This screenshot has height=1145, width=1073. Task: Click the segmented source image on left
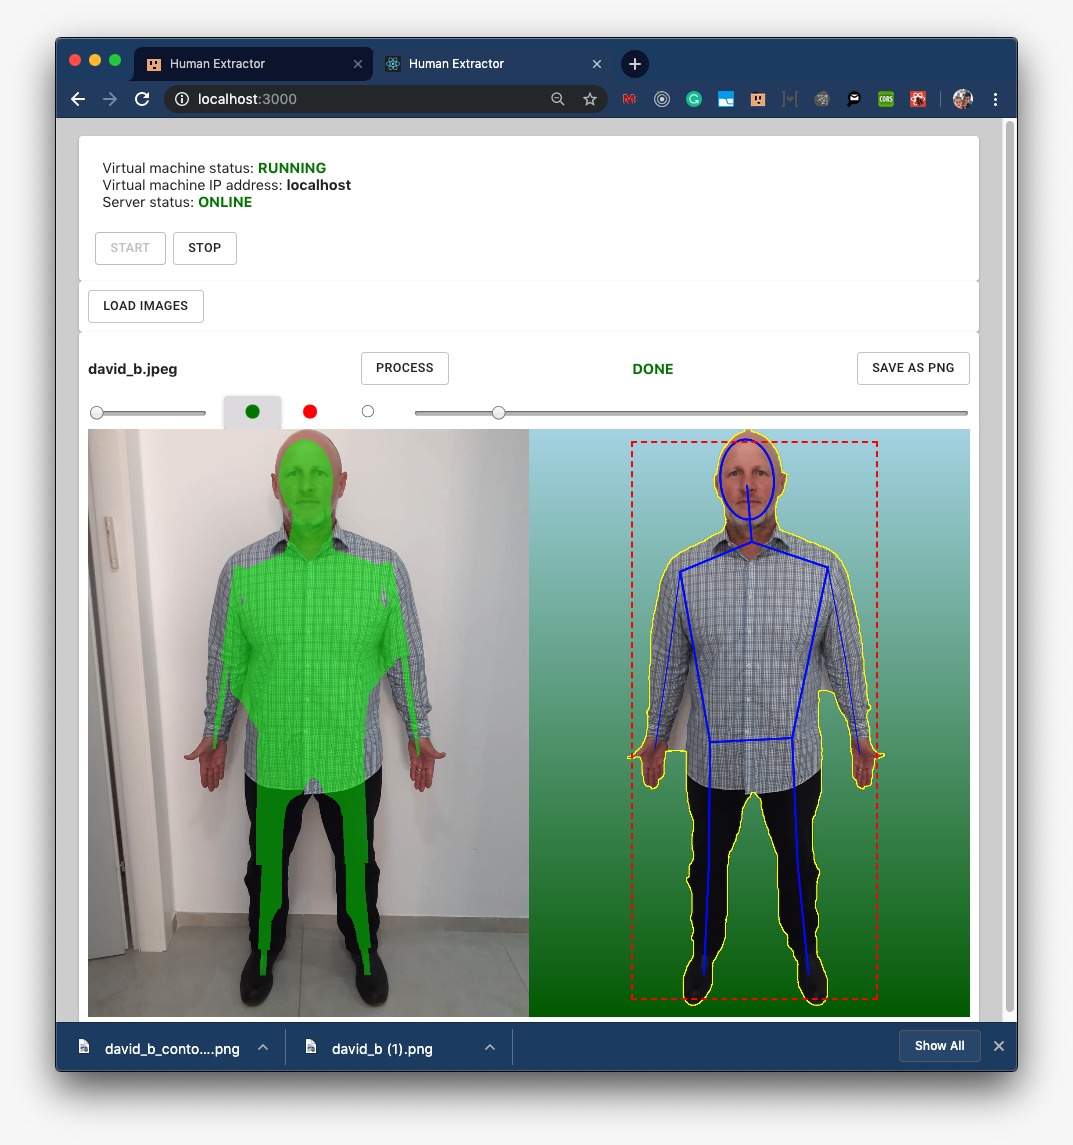tap(308, 723)
